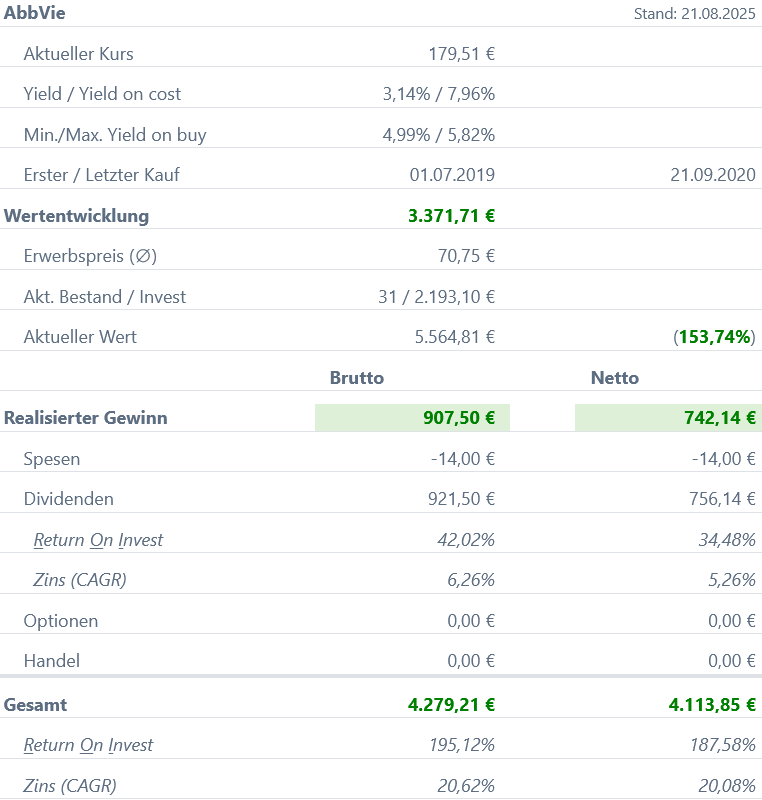This screenshot has height=800, width=762.
Task: Select the 195,12% total return
Action: click(x=462, y=745)
